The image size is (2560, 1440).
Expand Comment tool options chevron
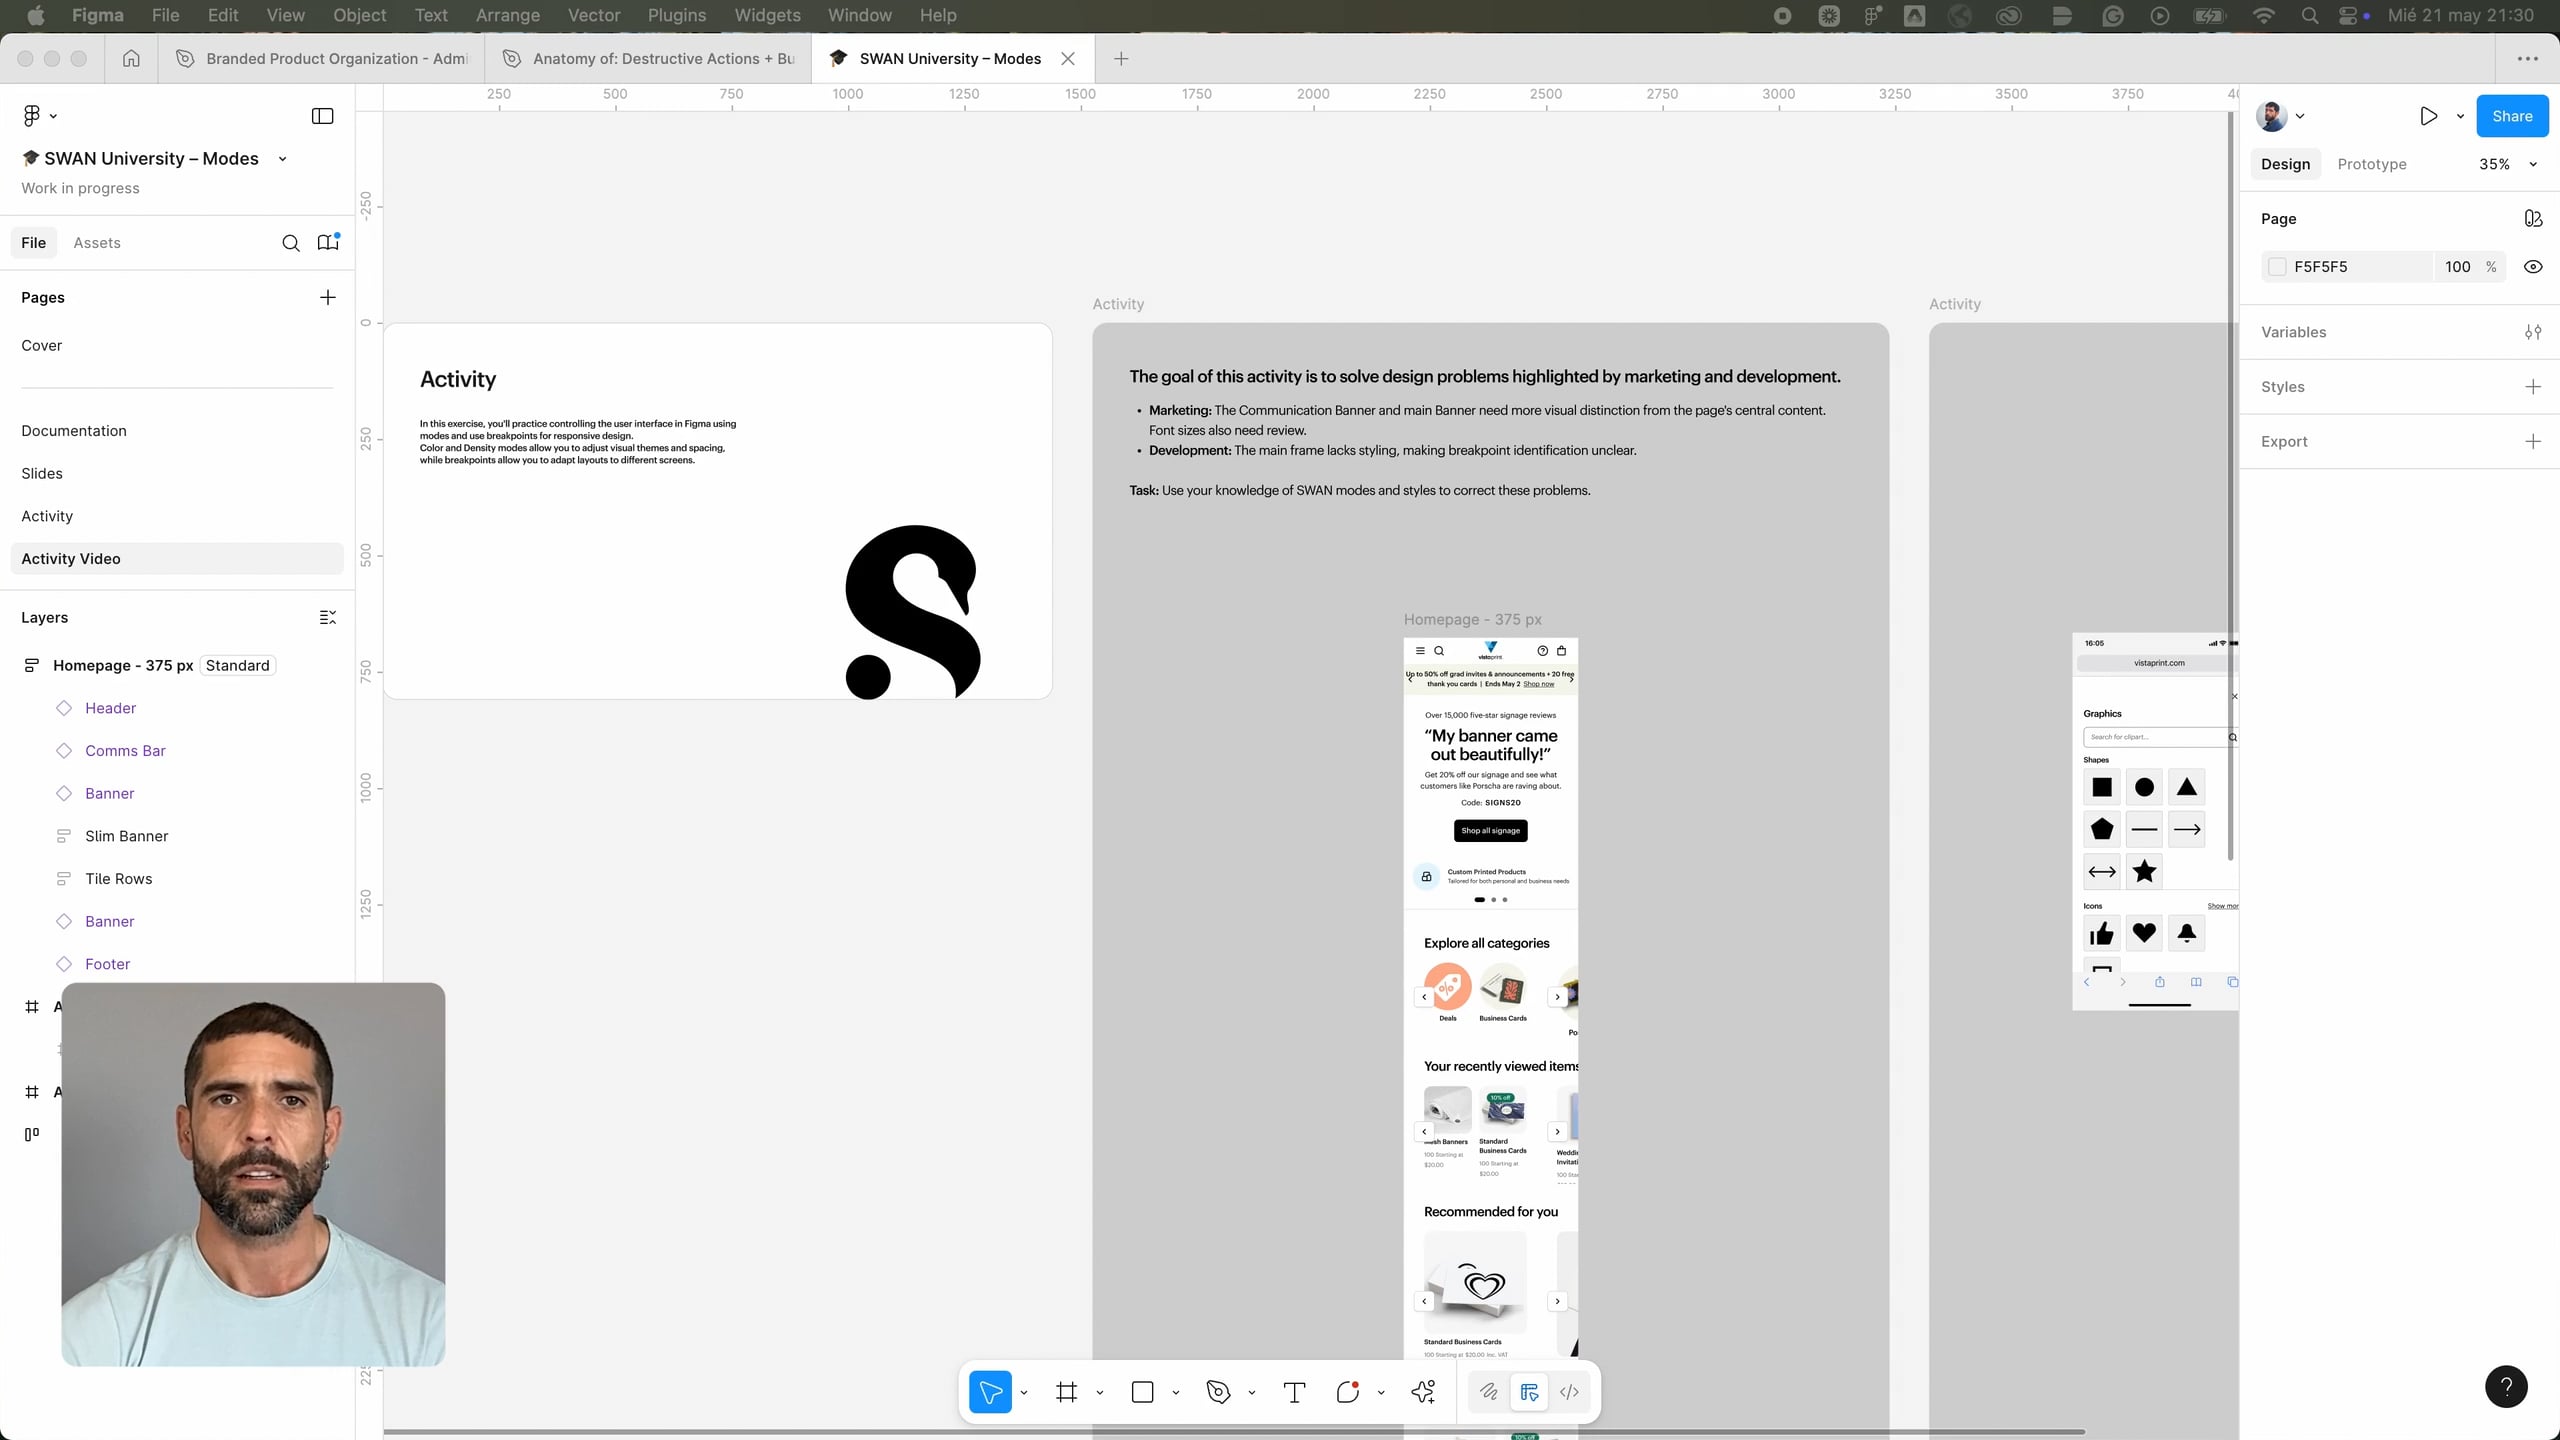tap(1381, 1392)
